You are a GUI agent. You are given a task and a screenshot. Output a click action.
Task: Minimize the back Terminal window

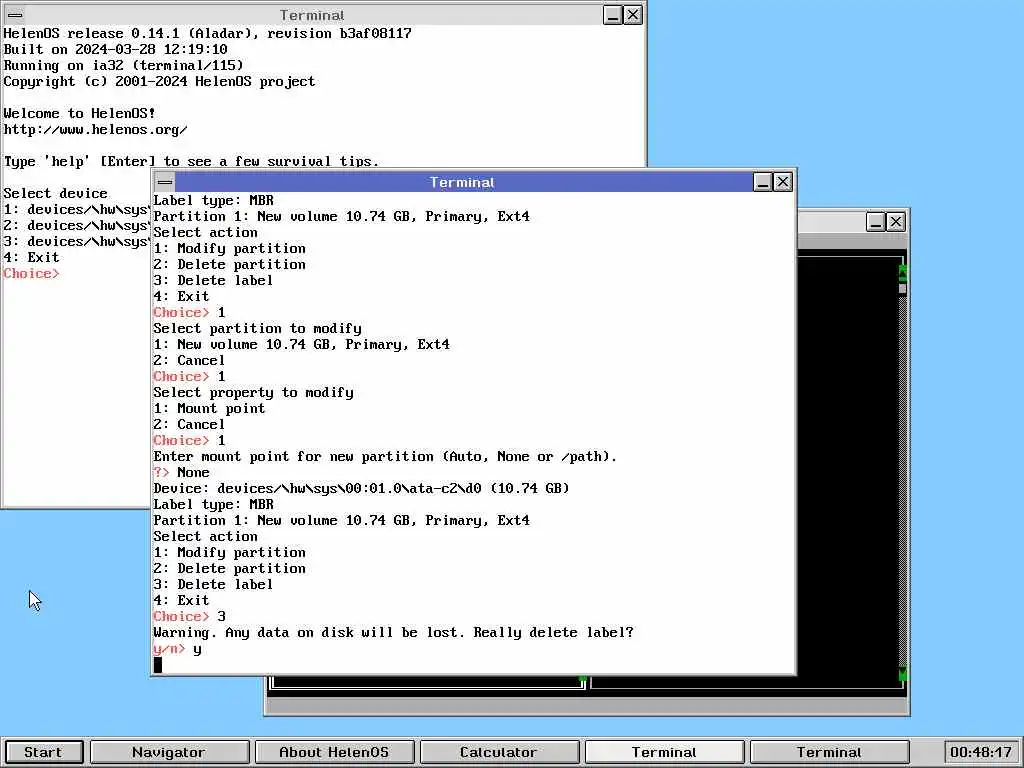pyautogui.click(x=613, y=15)
